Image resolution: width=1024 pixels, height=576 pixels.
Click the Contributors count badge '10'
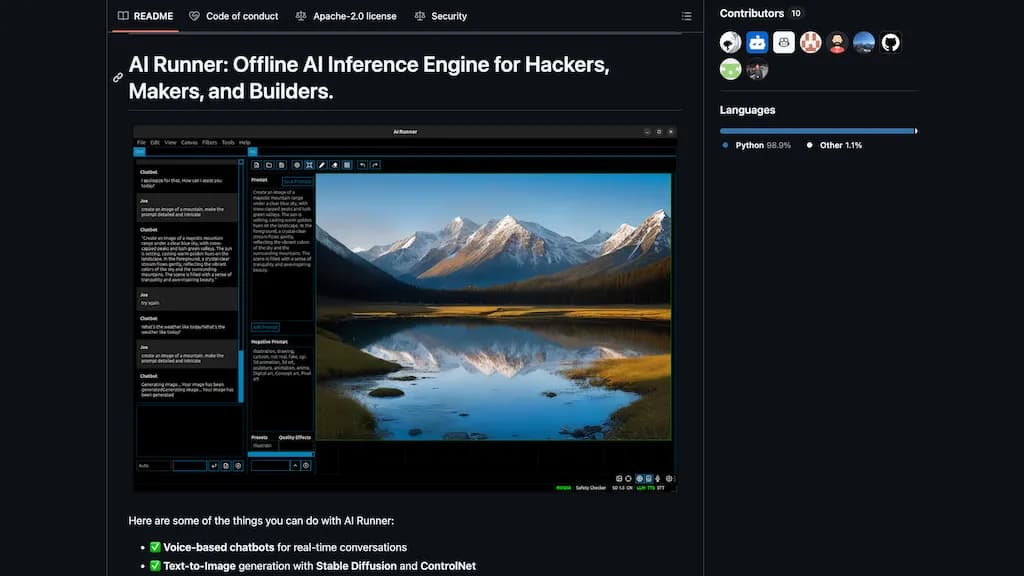pyautogui.click(x=795, y=13)
